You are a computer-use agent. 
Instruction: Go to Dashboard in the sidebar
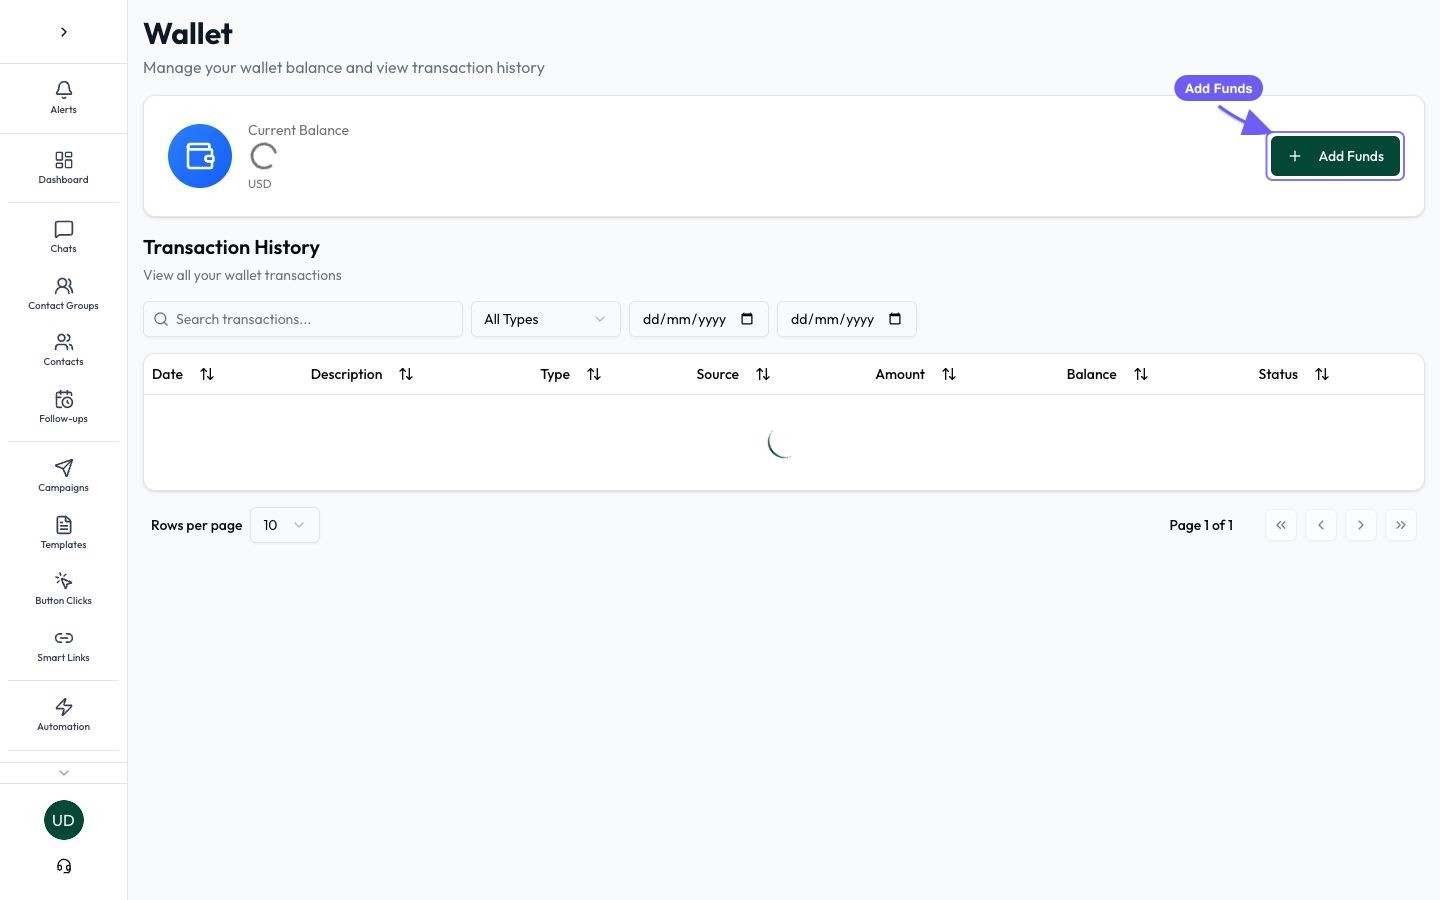coord(63,168)
